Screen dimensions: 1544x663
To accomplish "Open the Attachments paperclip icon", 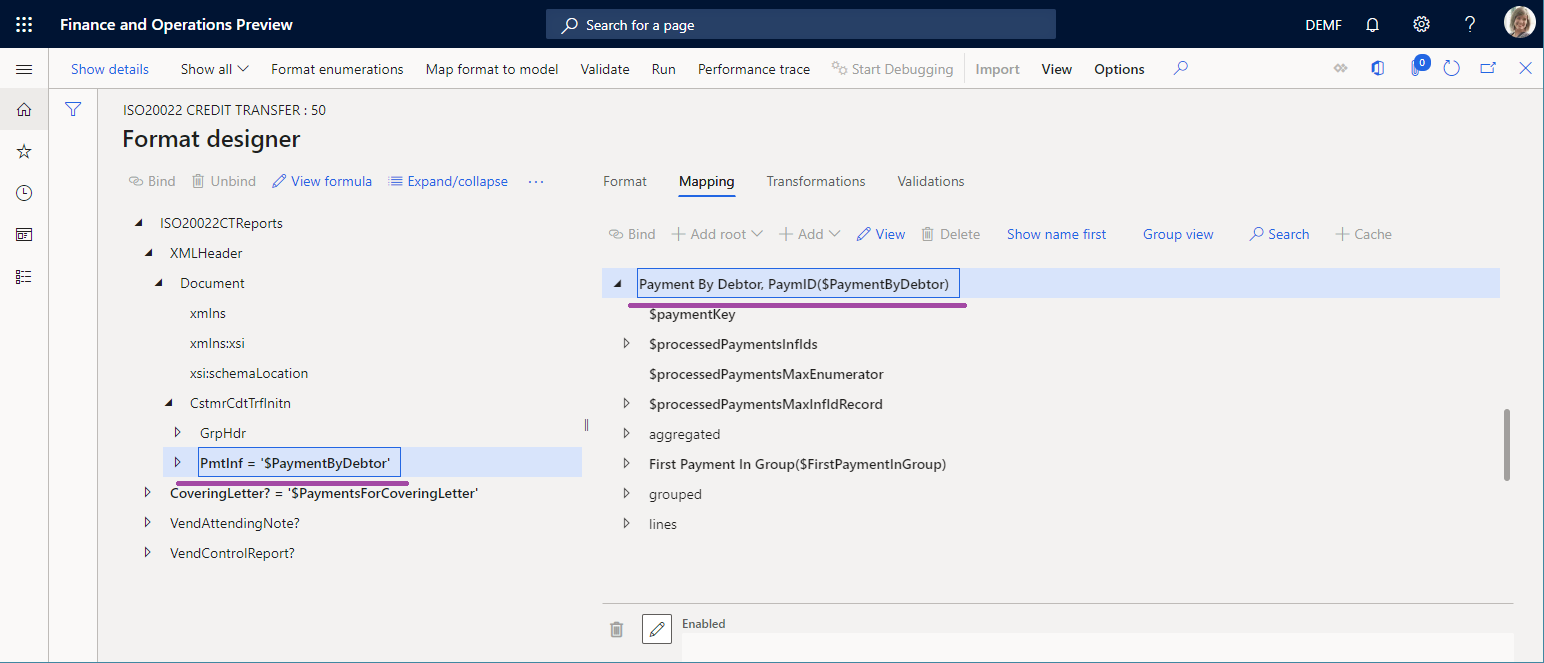I will click(1416, 68).
